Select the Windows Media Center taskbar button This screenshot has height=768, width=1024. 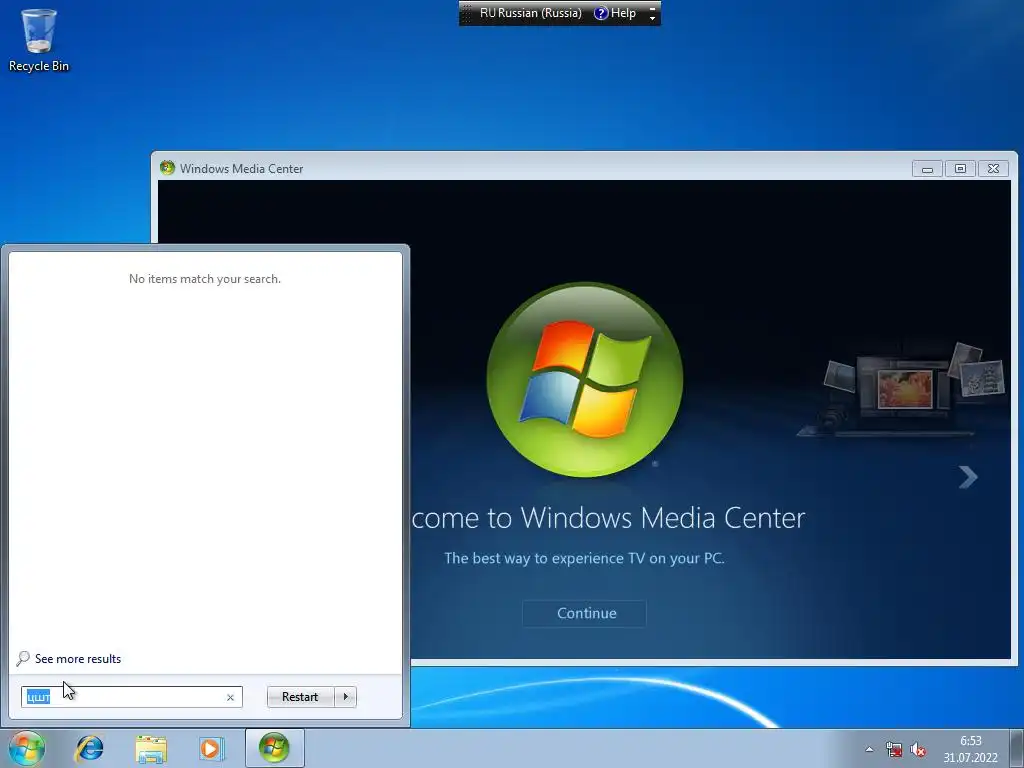point(274,748)
